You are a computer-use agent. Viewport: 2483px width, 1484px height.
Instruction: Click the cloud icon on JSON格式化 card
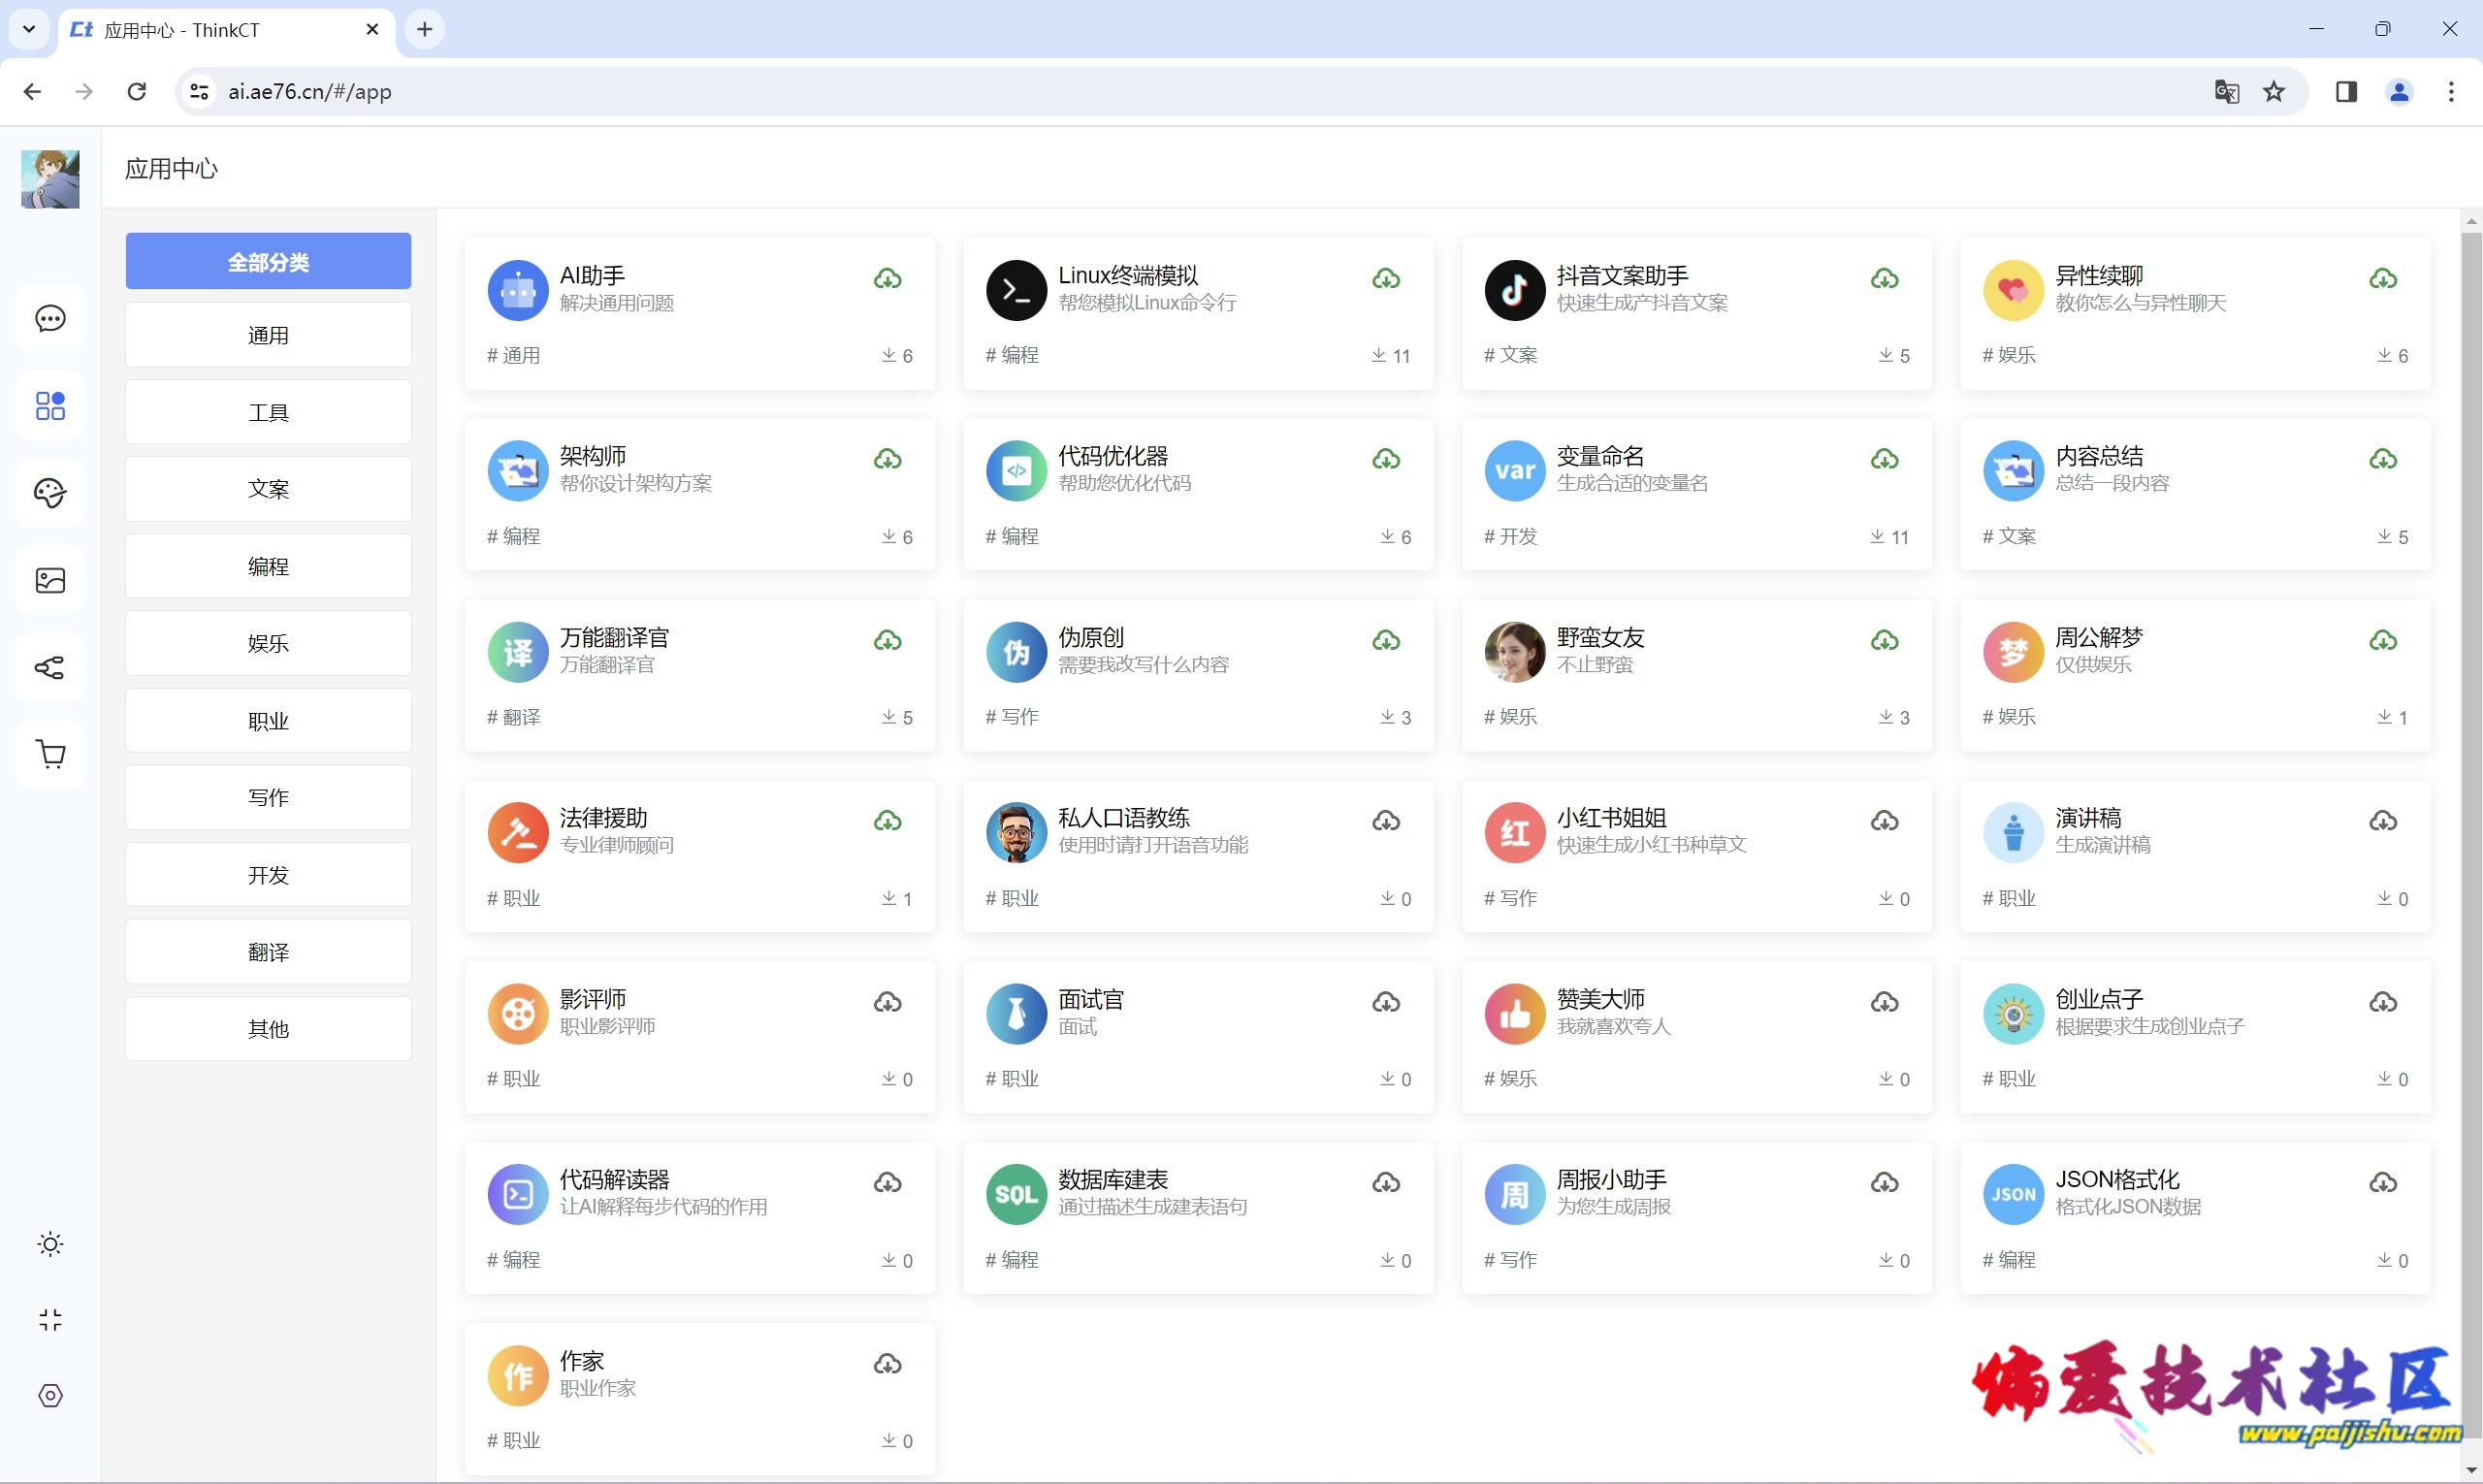[2383, 1184]
